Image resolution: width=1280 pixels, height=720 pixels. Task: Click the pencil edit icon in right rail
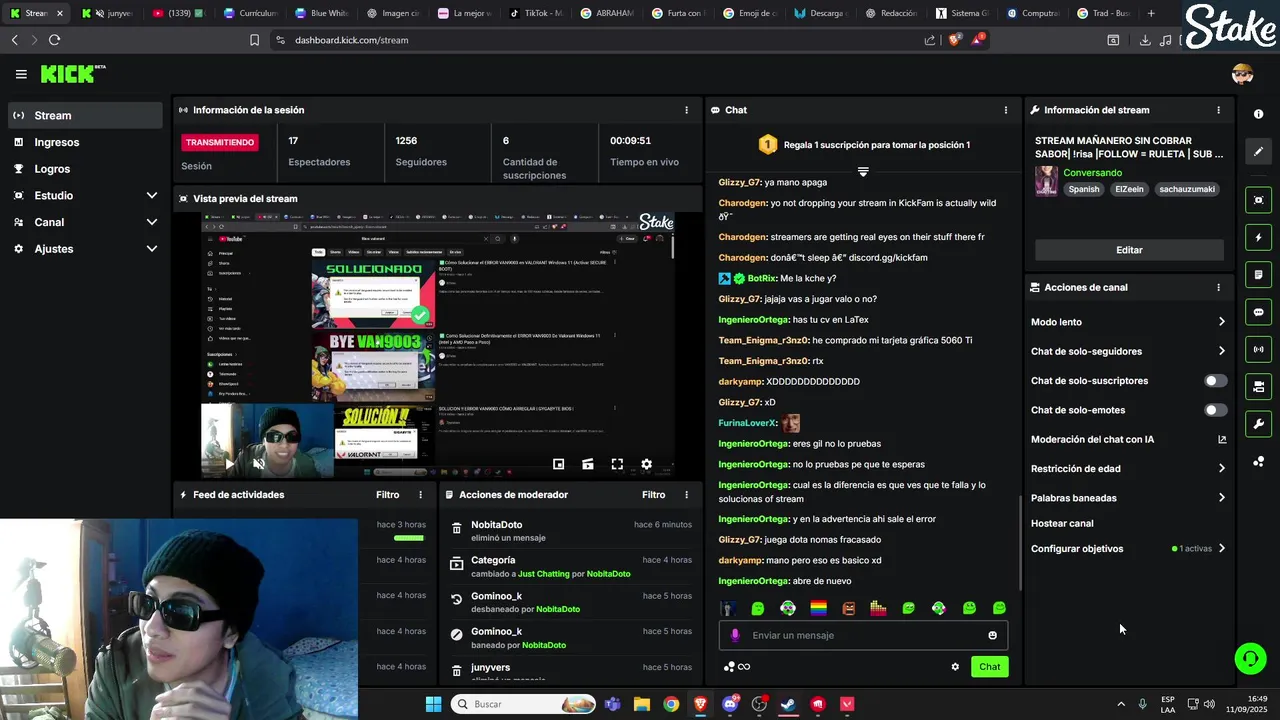pyautogui.click(x=1258, y=151)
